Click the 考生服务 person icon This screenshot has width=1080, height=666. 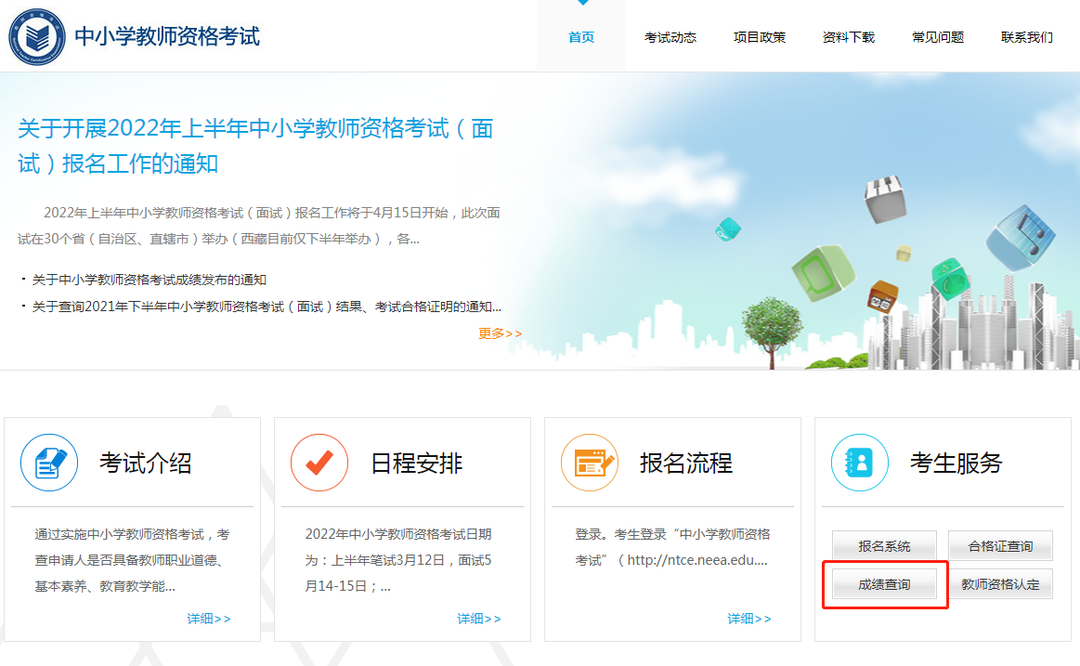pos(859,462)
